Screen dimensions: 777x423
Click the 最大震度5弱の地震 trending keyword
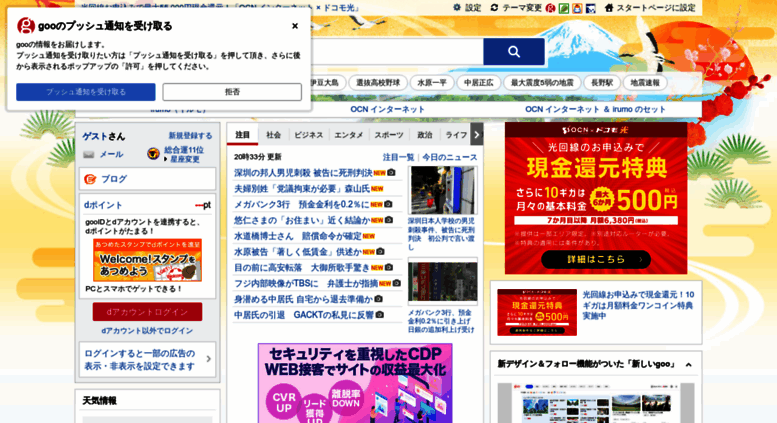point(542,83)
